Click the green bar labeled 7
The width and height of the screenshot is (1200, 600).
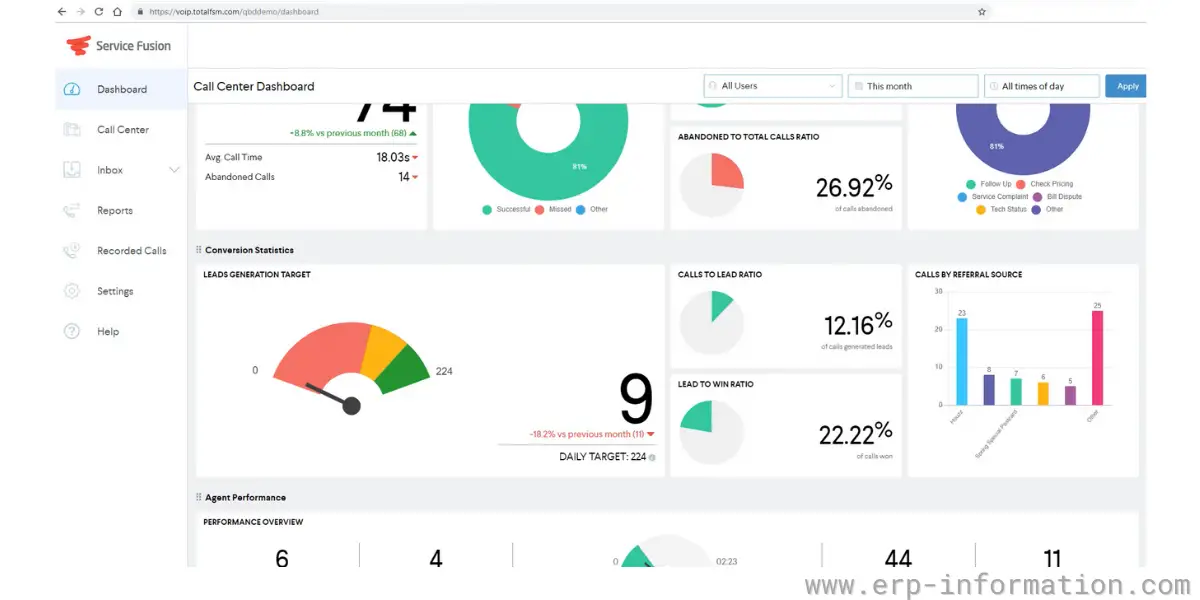(x=1016, y=391)
